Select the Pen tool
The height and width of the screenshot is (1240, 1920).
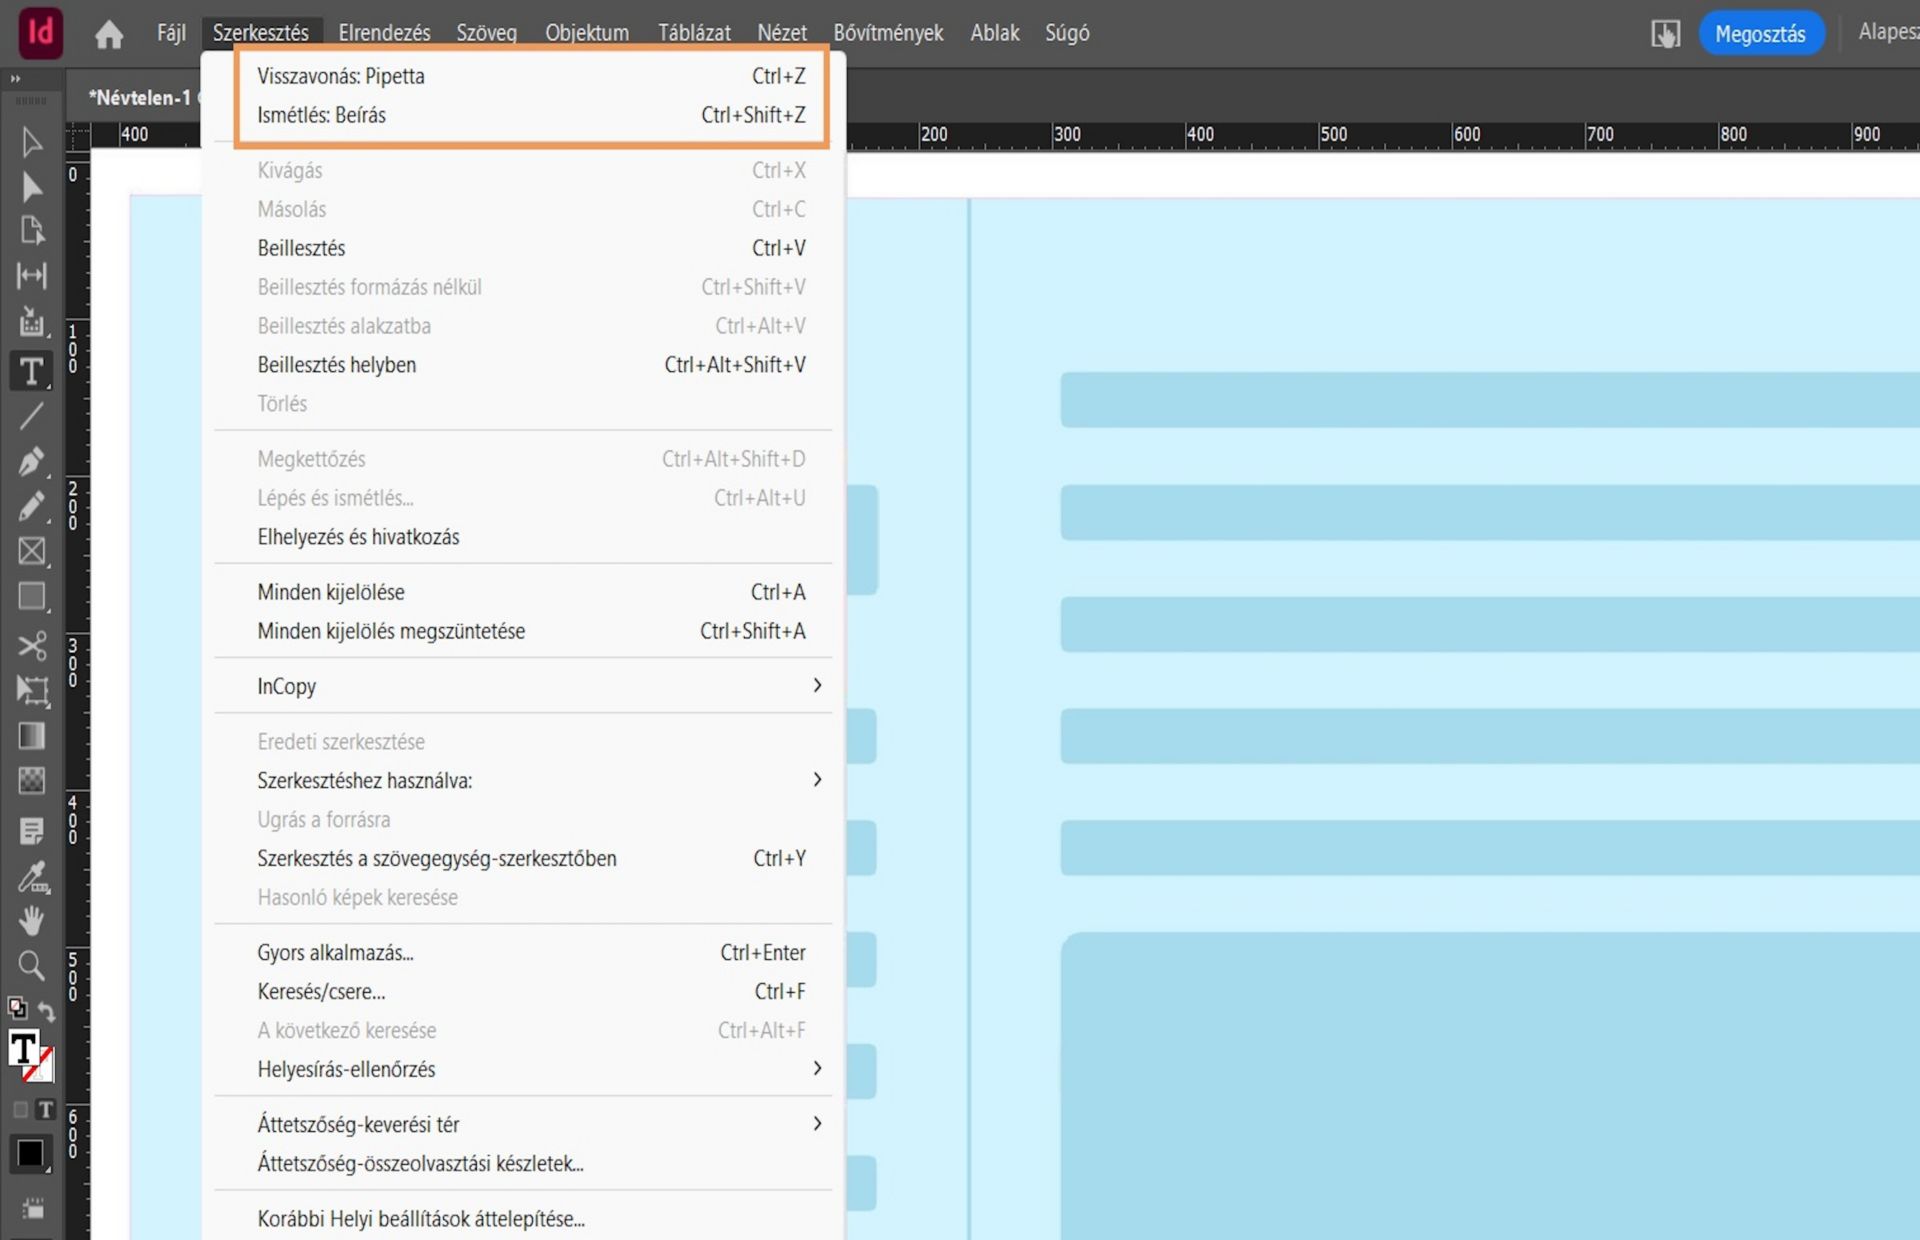[x=31, y=462]
